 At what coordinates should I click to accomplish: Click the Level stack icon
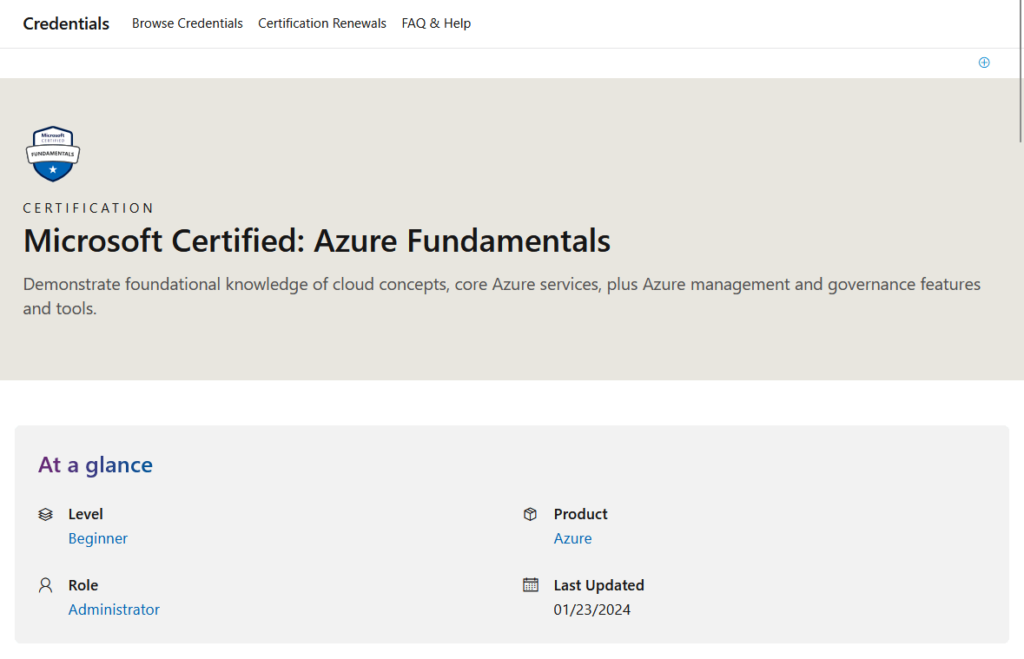(x=45, y=515)
